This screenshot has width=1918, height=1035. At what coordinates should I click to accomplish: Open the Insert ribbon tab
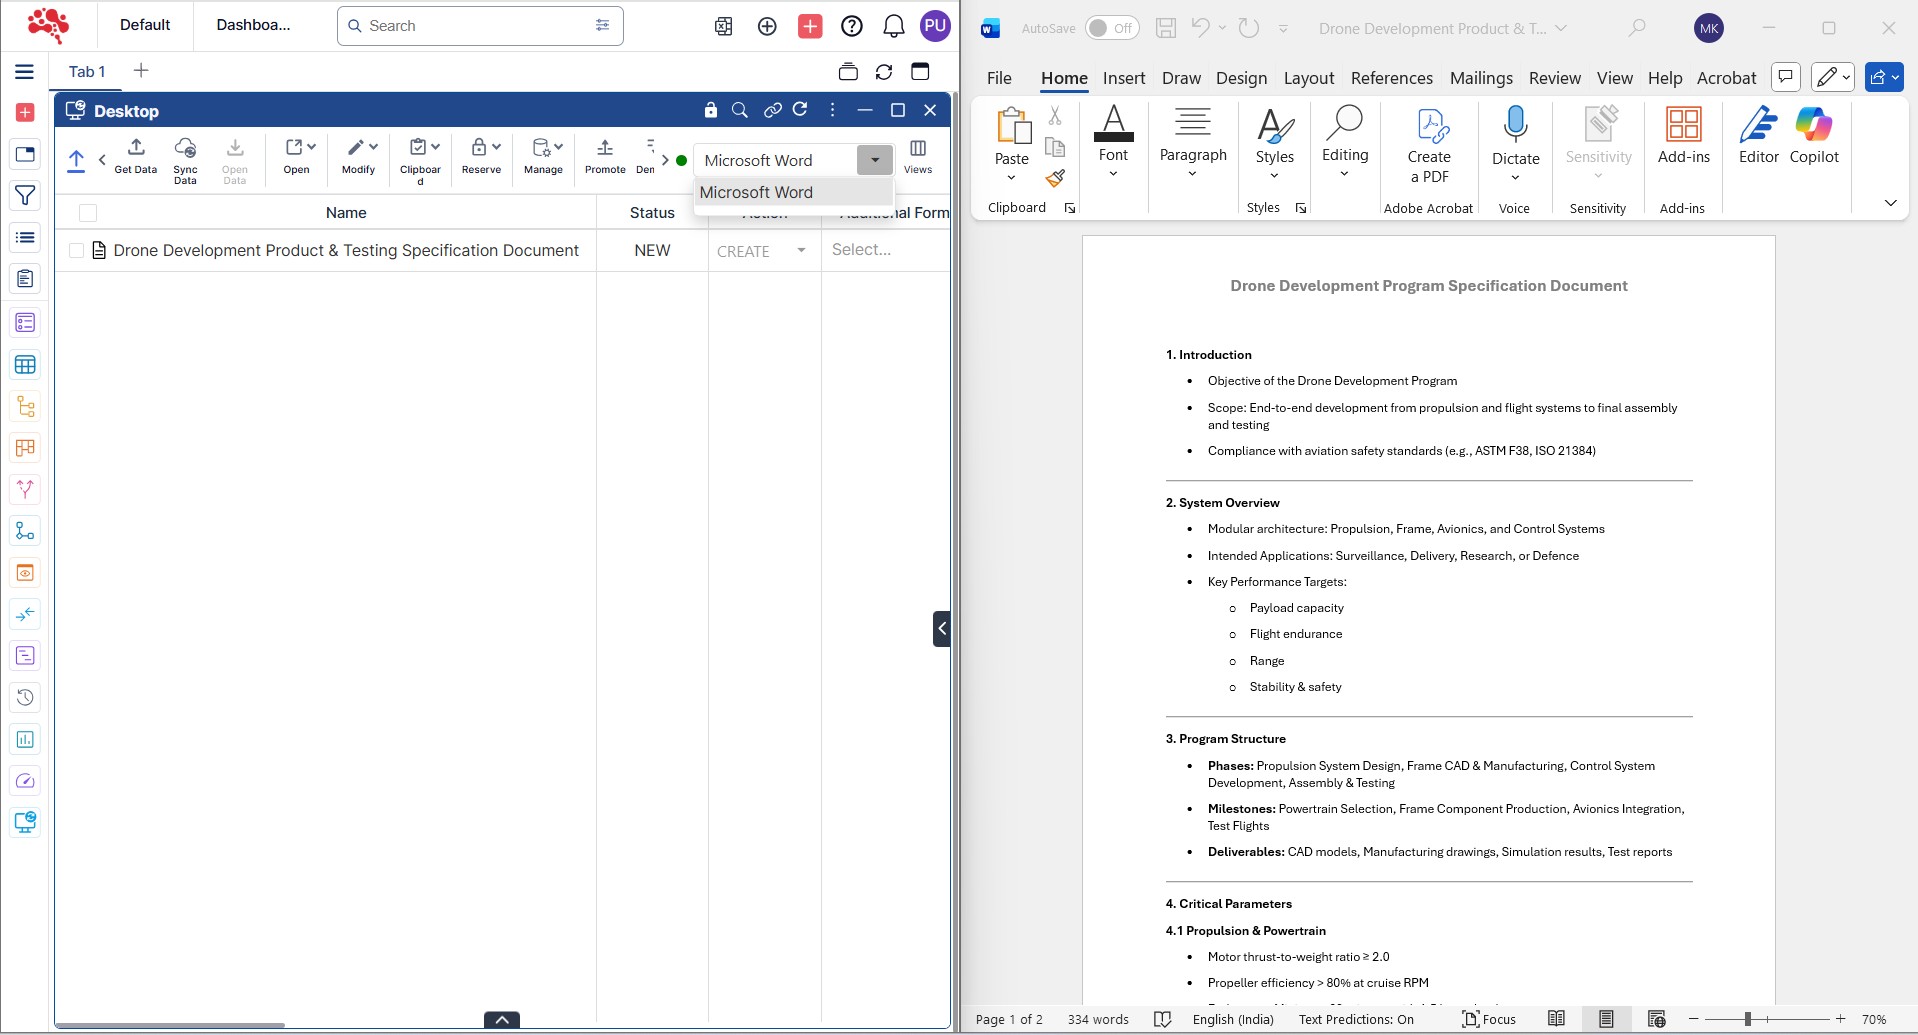pyautogui.click(x=1123, y=78)
